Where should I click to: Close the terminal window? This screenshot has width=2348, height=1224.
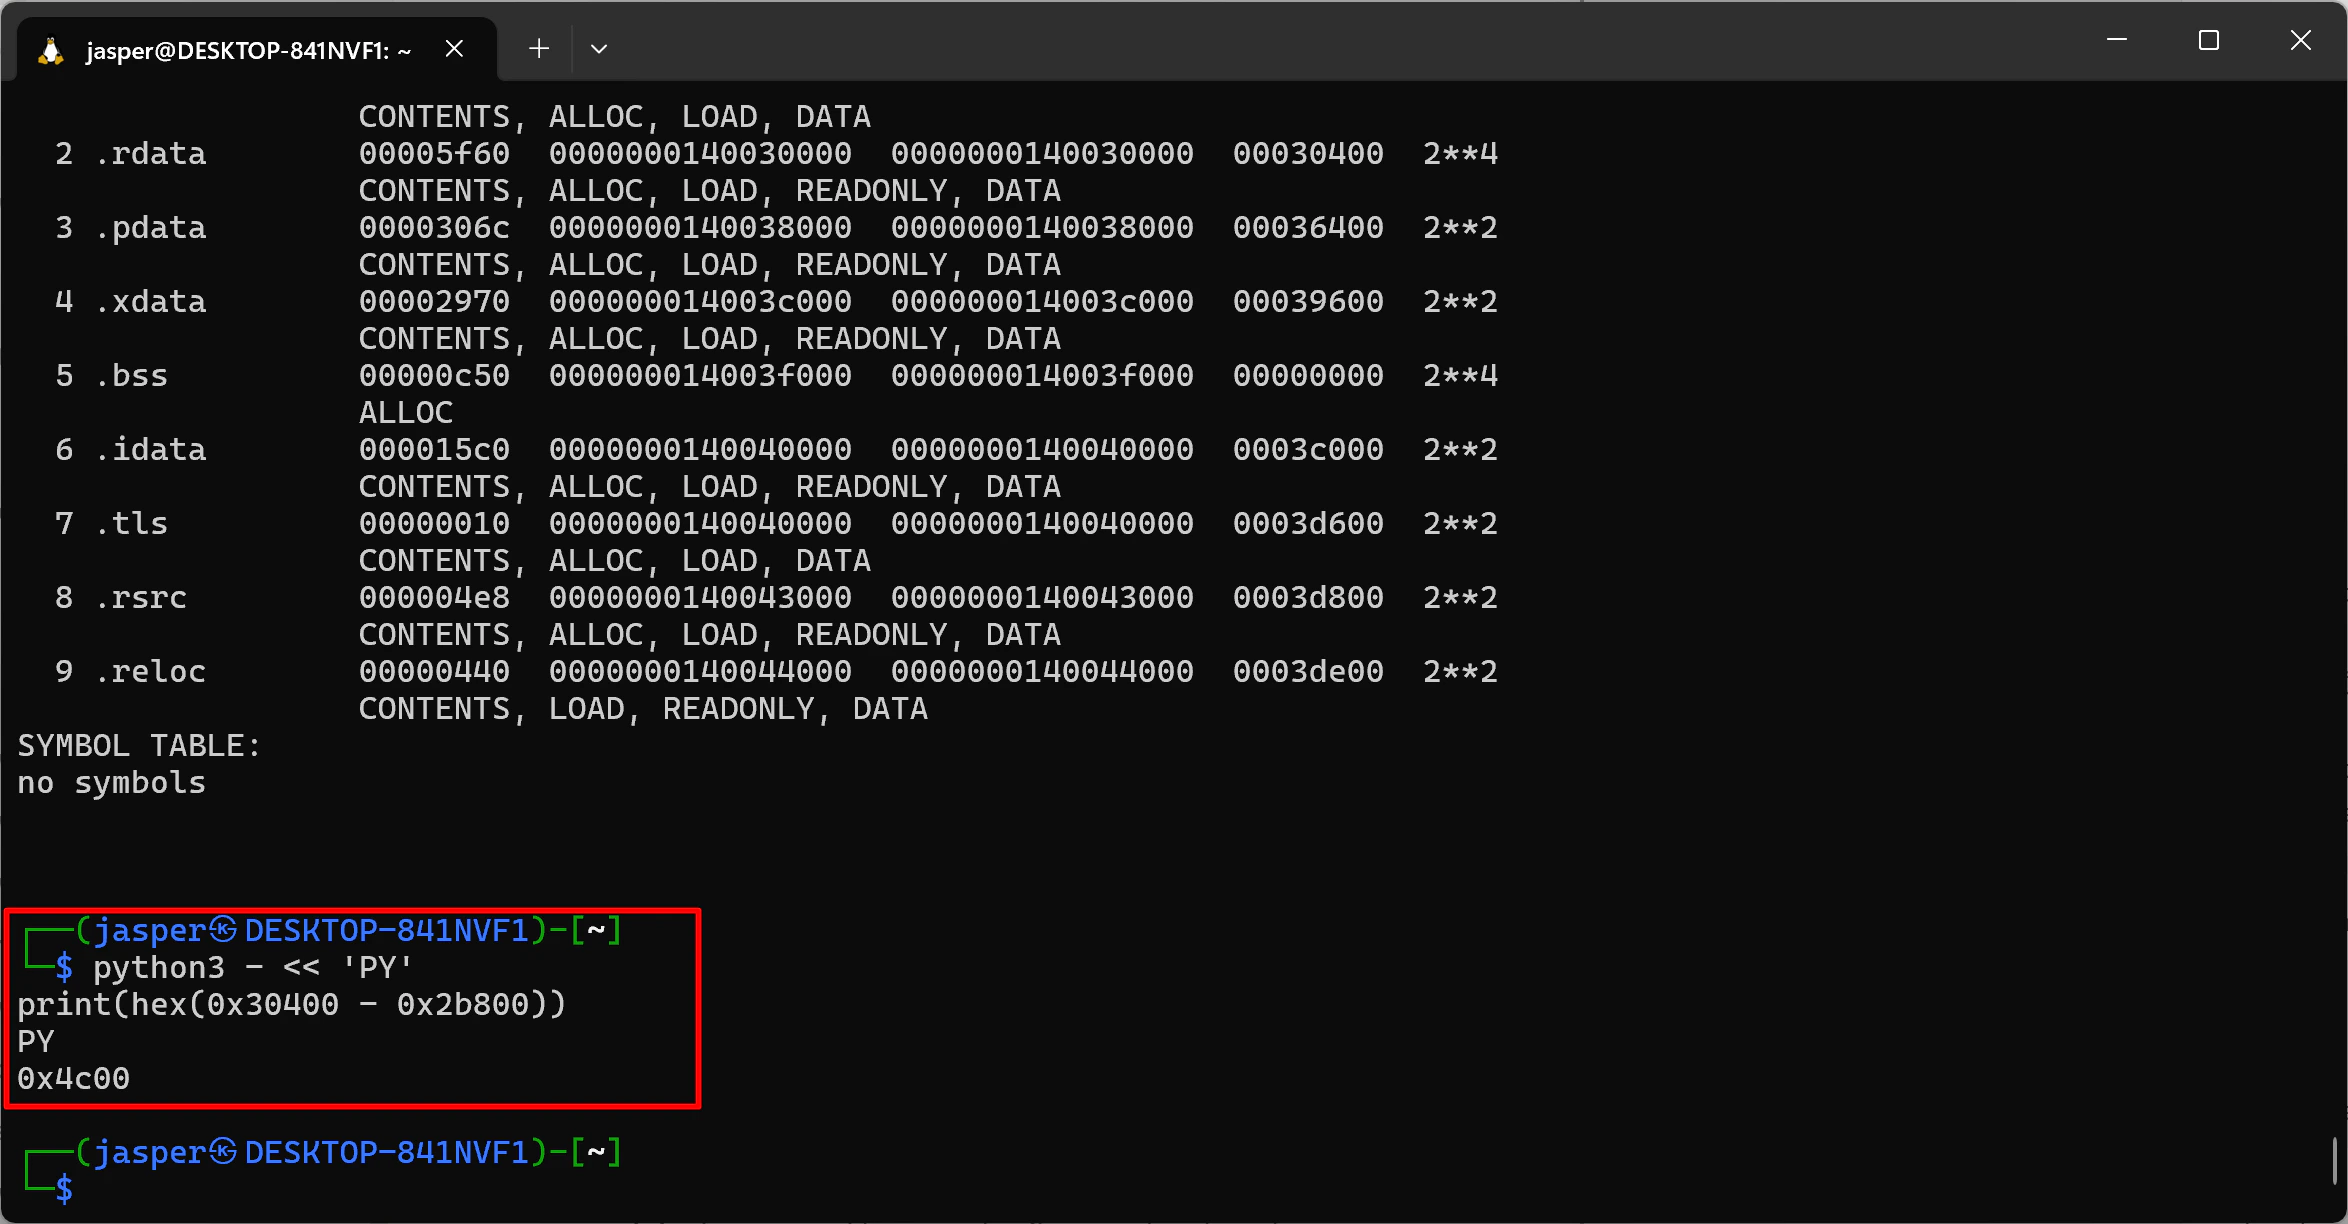(x=2301, y=40)
